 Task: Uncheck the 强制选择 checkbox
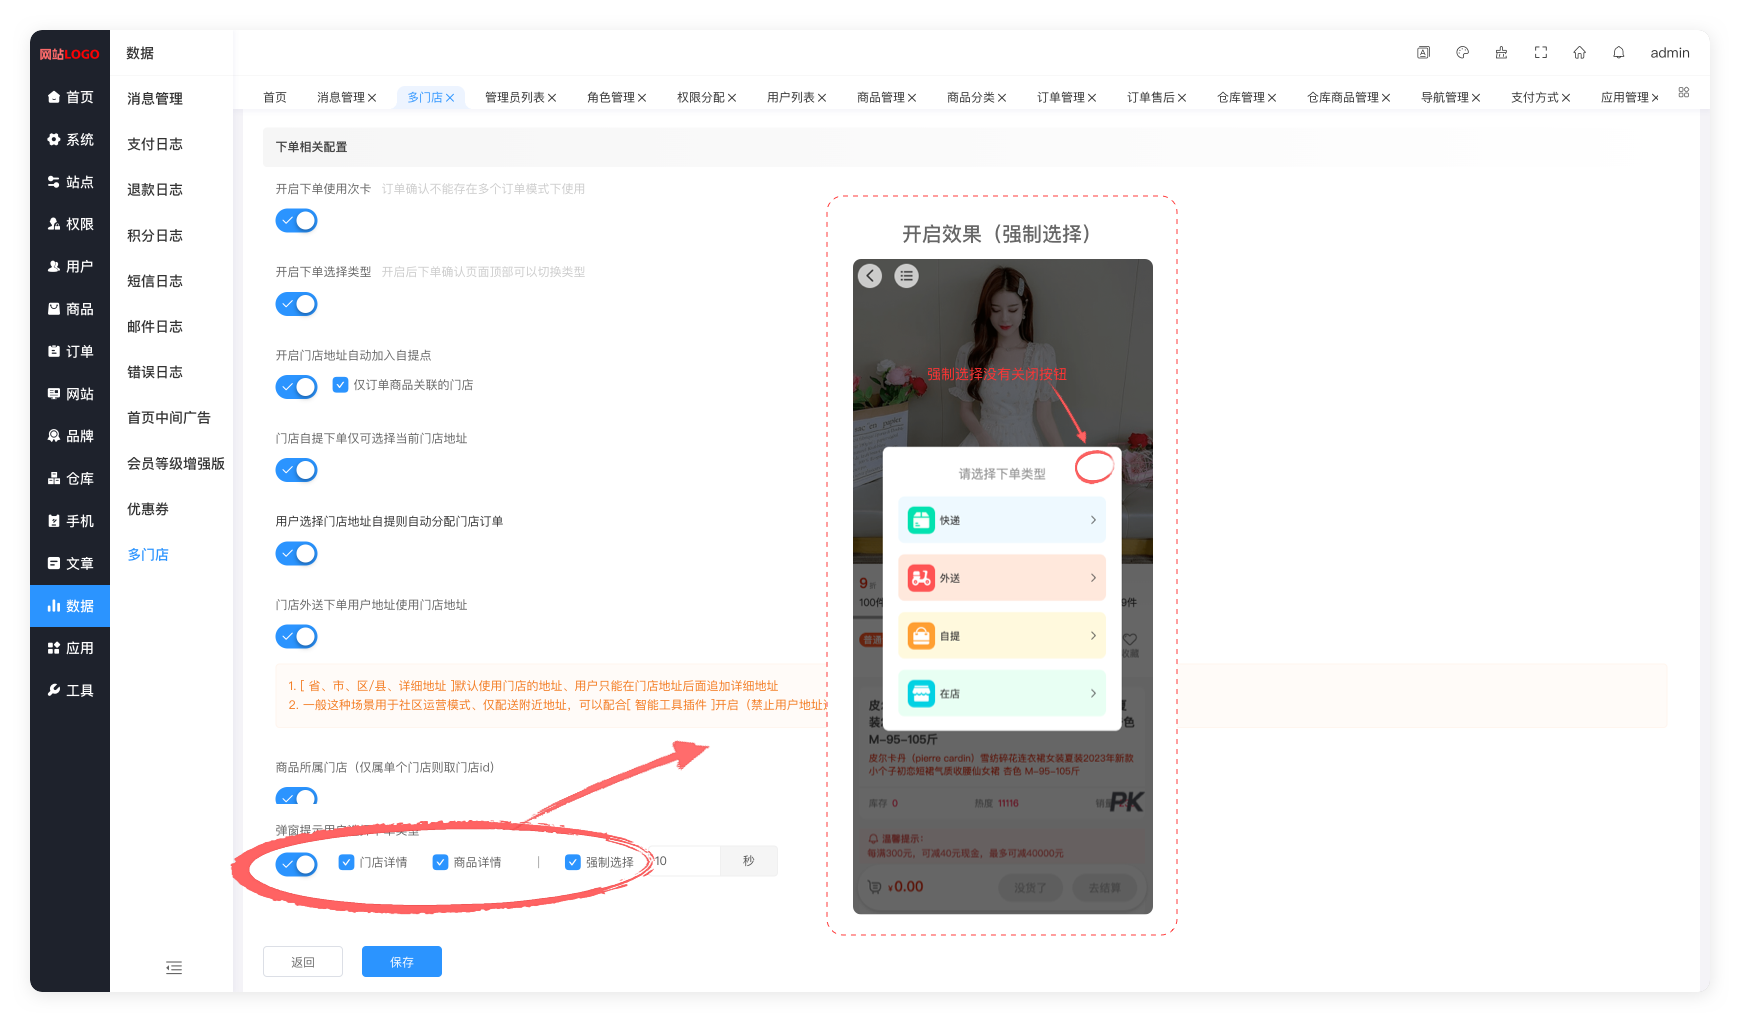573,862
